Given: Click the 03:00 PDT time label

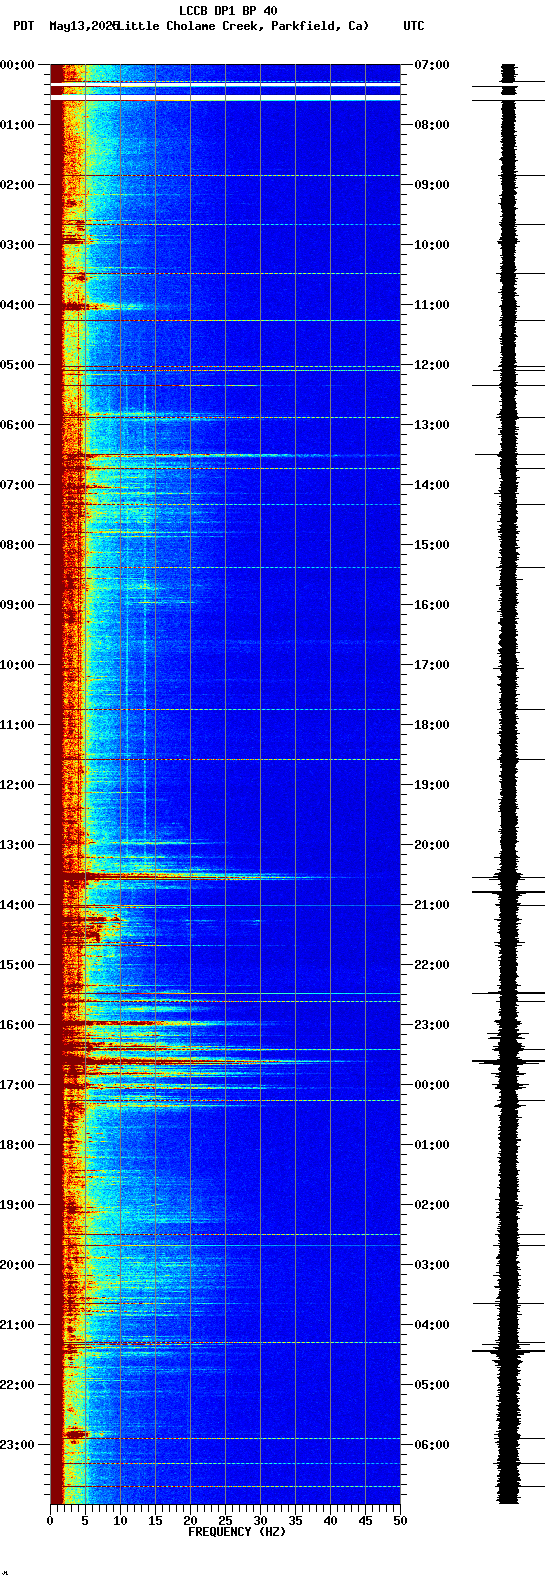Looking at the screenshot, I should [x=17, y=245].
